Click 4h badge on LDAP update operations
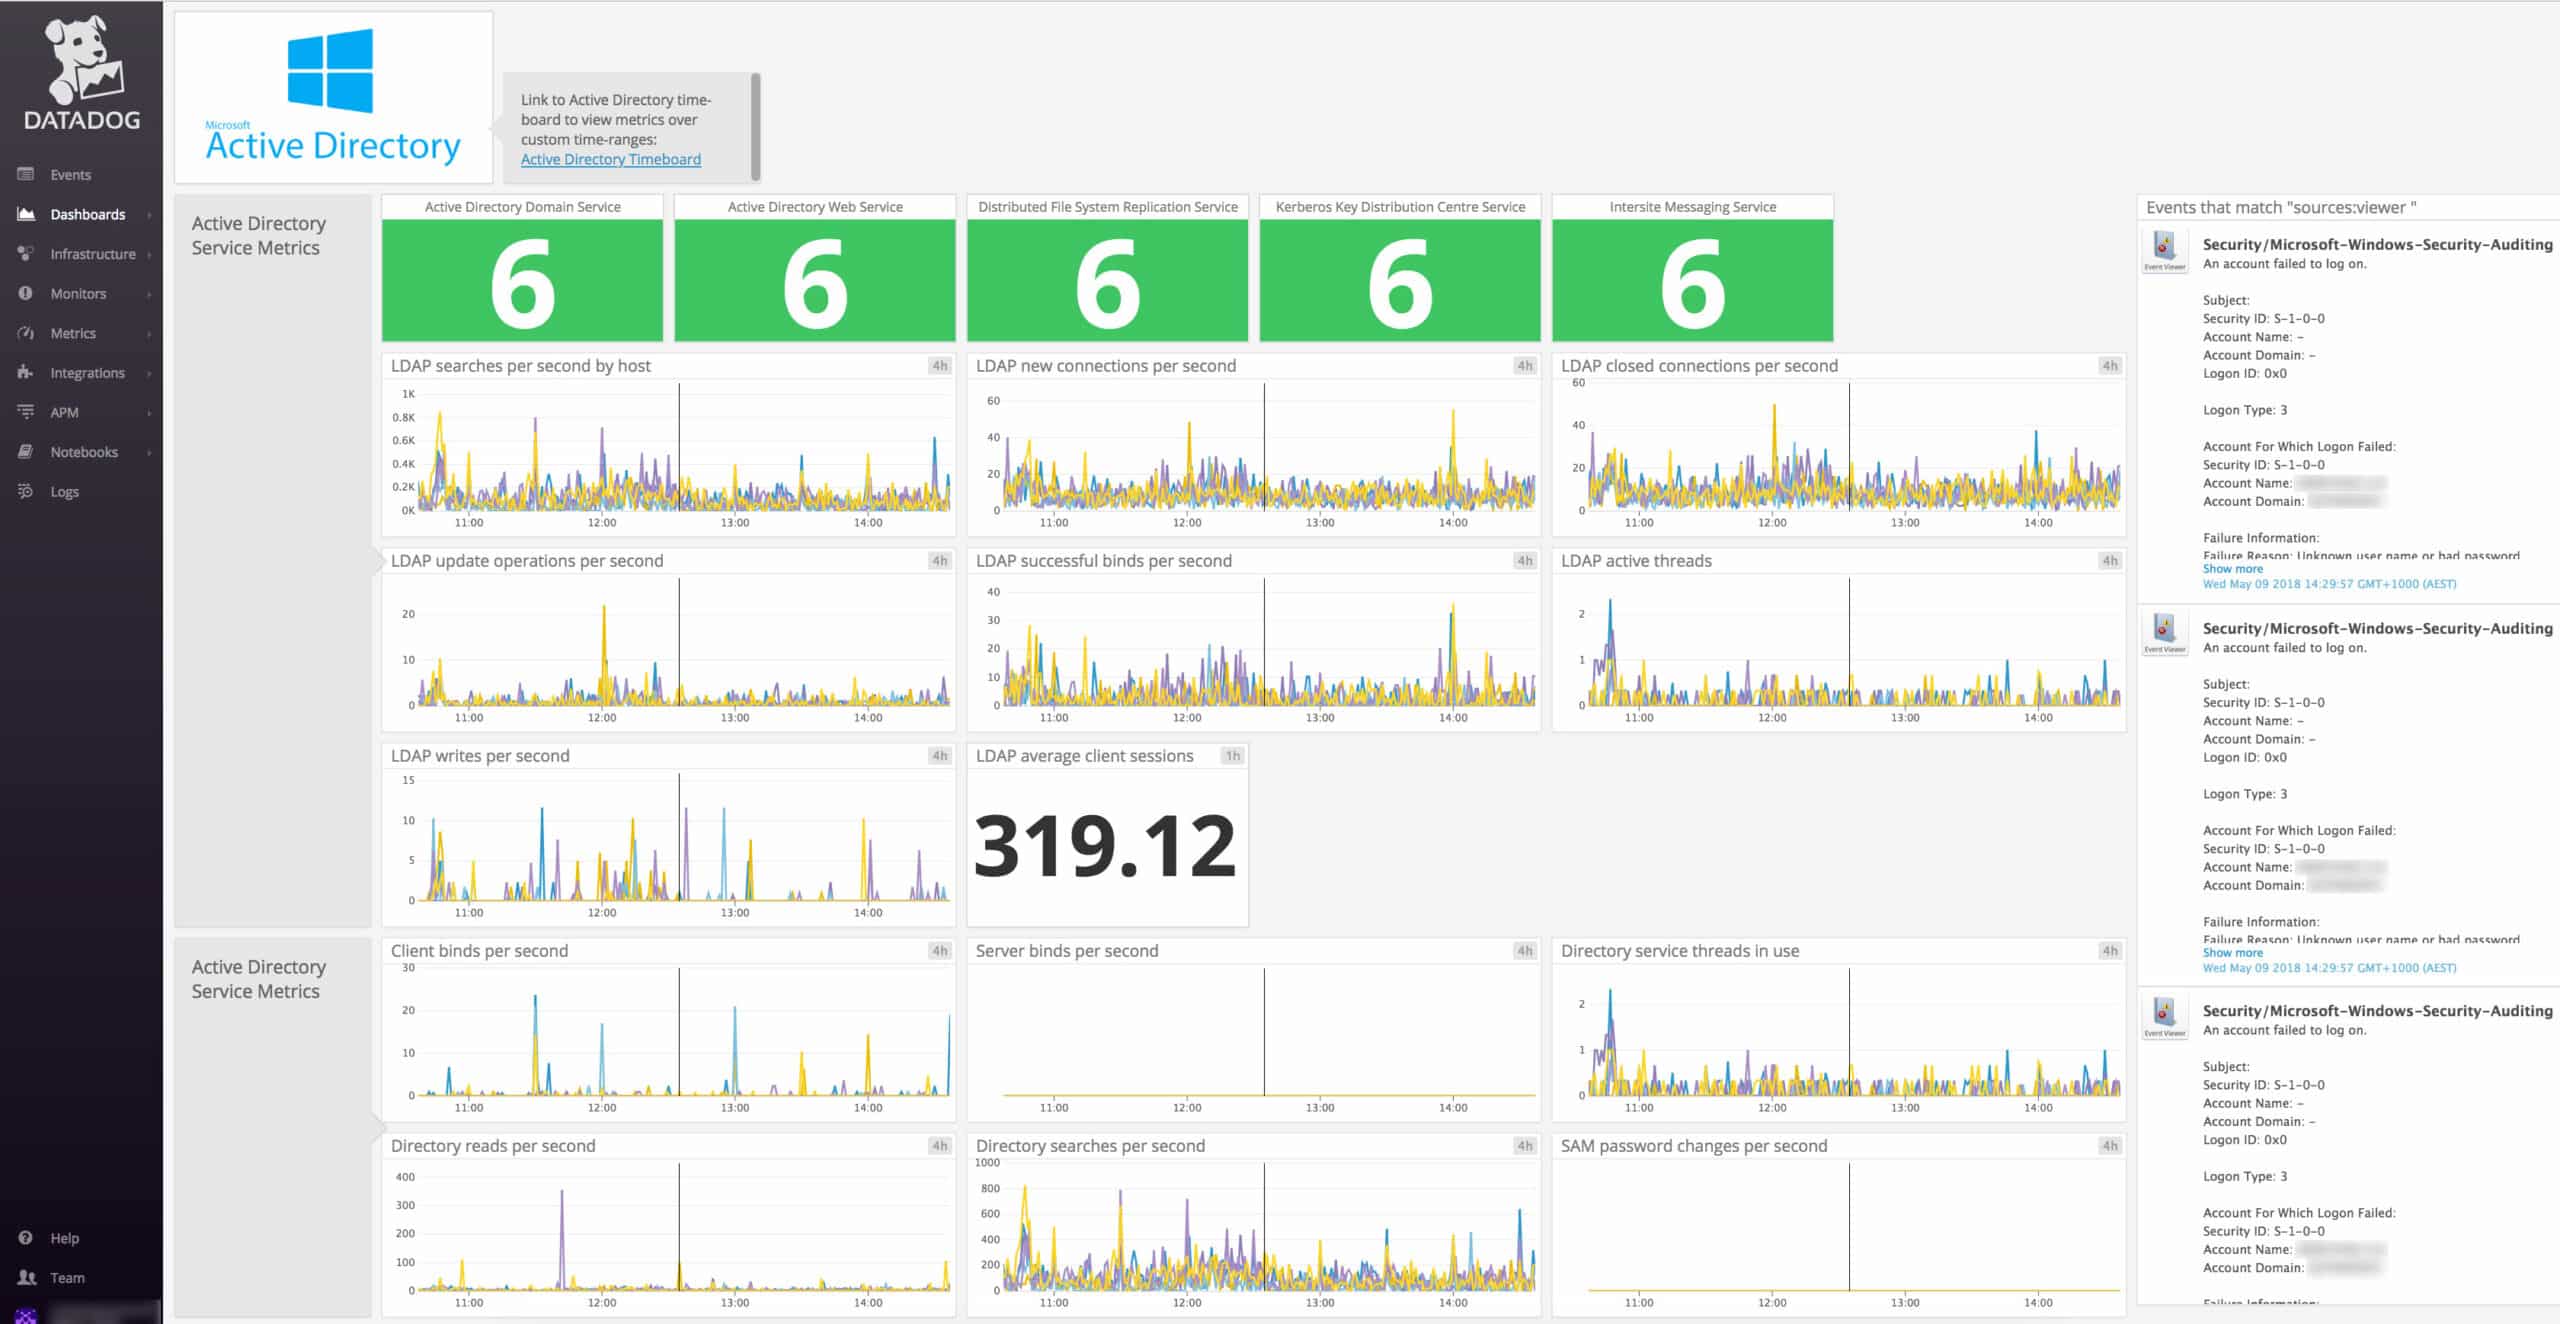 (x=940, y=561)
